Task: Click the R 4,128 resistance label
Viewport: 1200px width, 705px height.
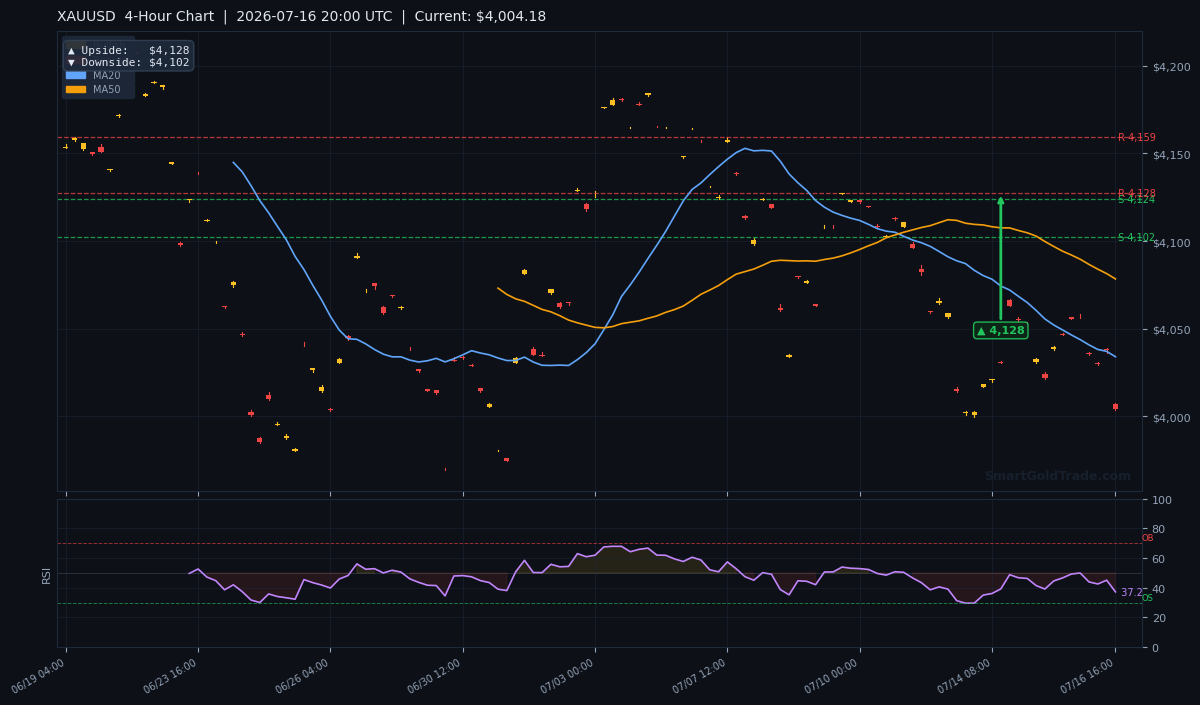Action: tap(1136, 193)
